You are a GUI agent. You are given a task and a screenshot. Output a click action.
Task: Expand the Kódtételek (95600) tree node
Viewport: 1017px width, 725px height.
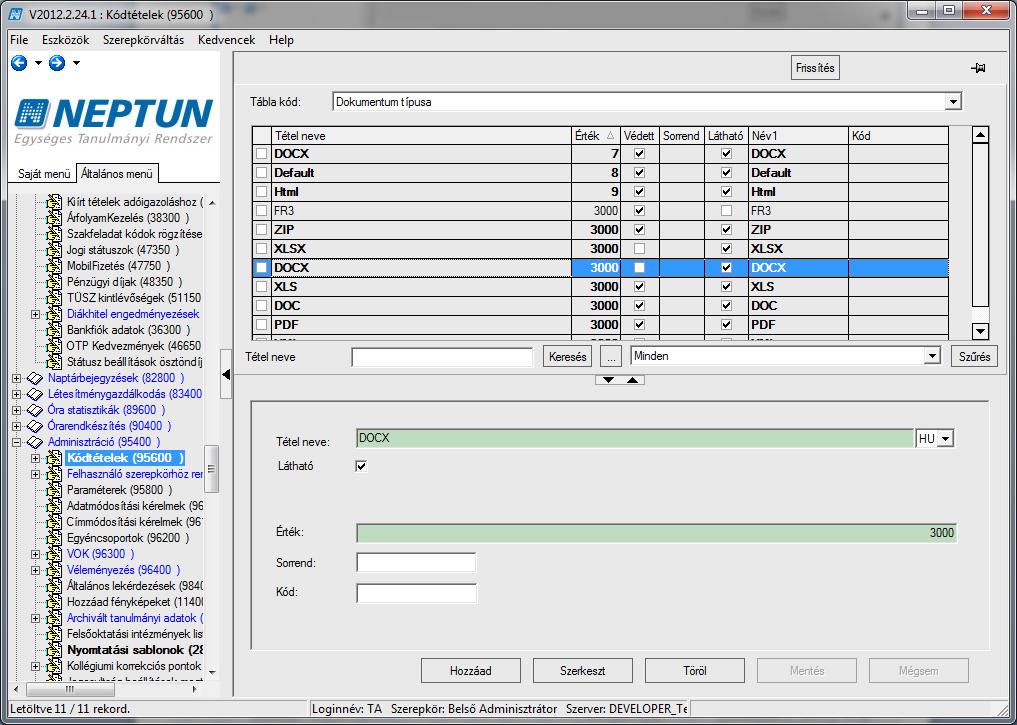(x=36, y=458)
